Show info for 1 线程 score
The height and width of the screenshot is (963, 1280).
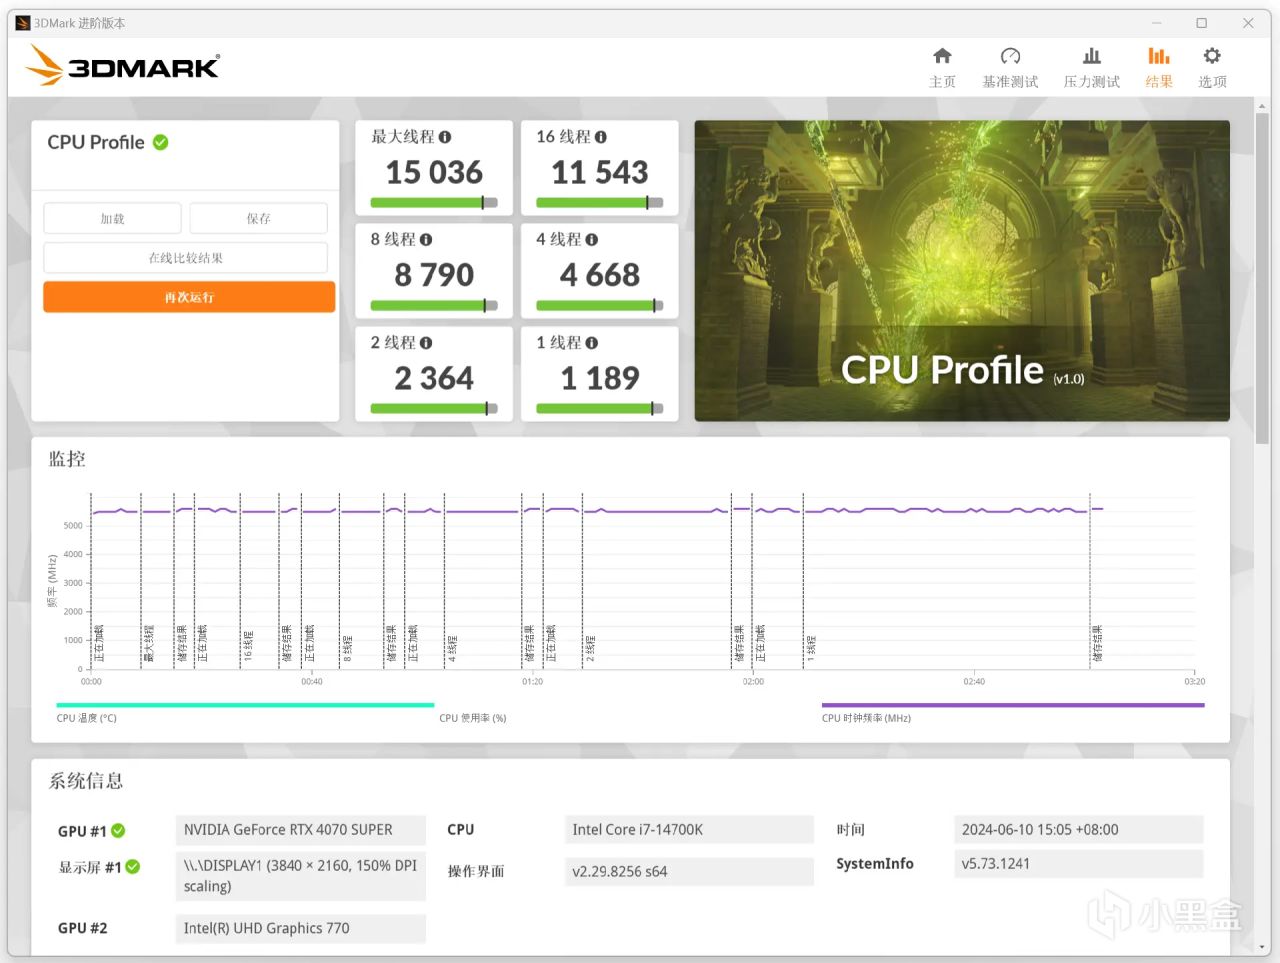(592, 343)
